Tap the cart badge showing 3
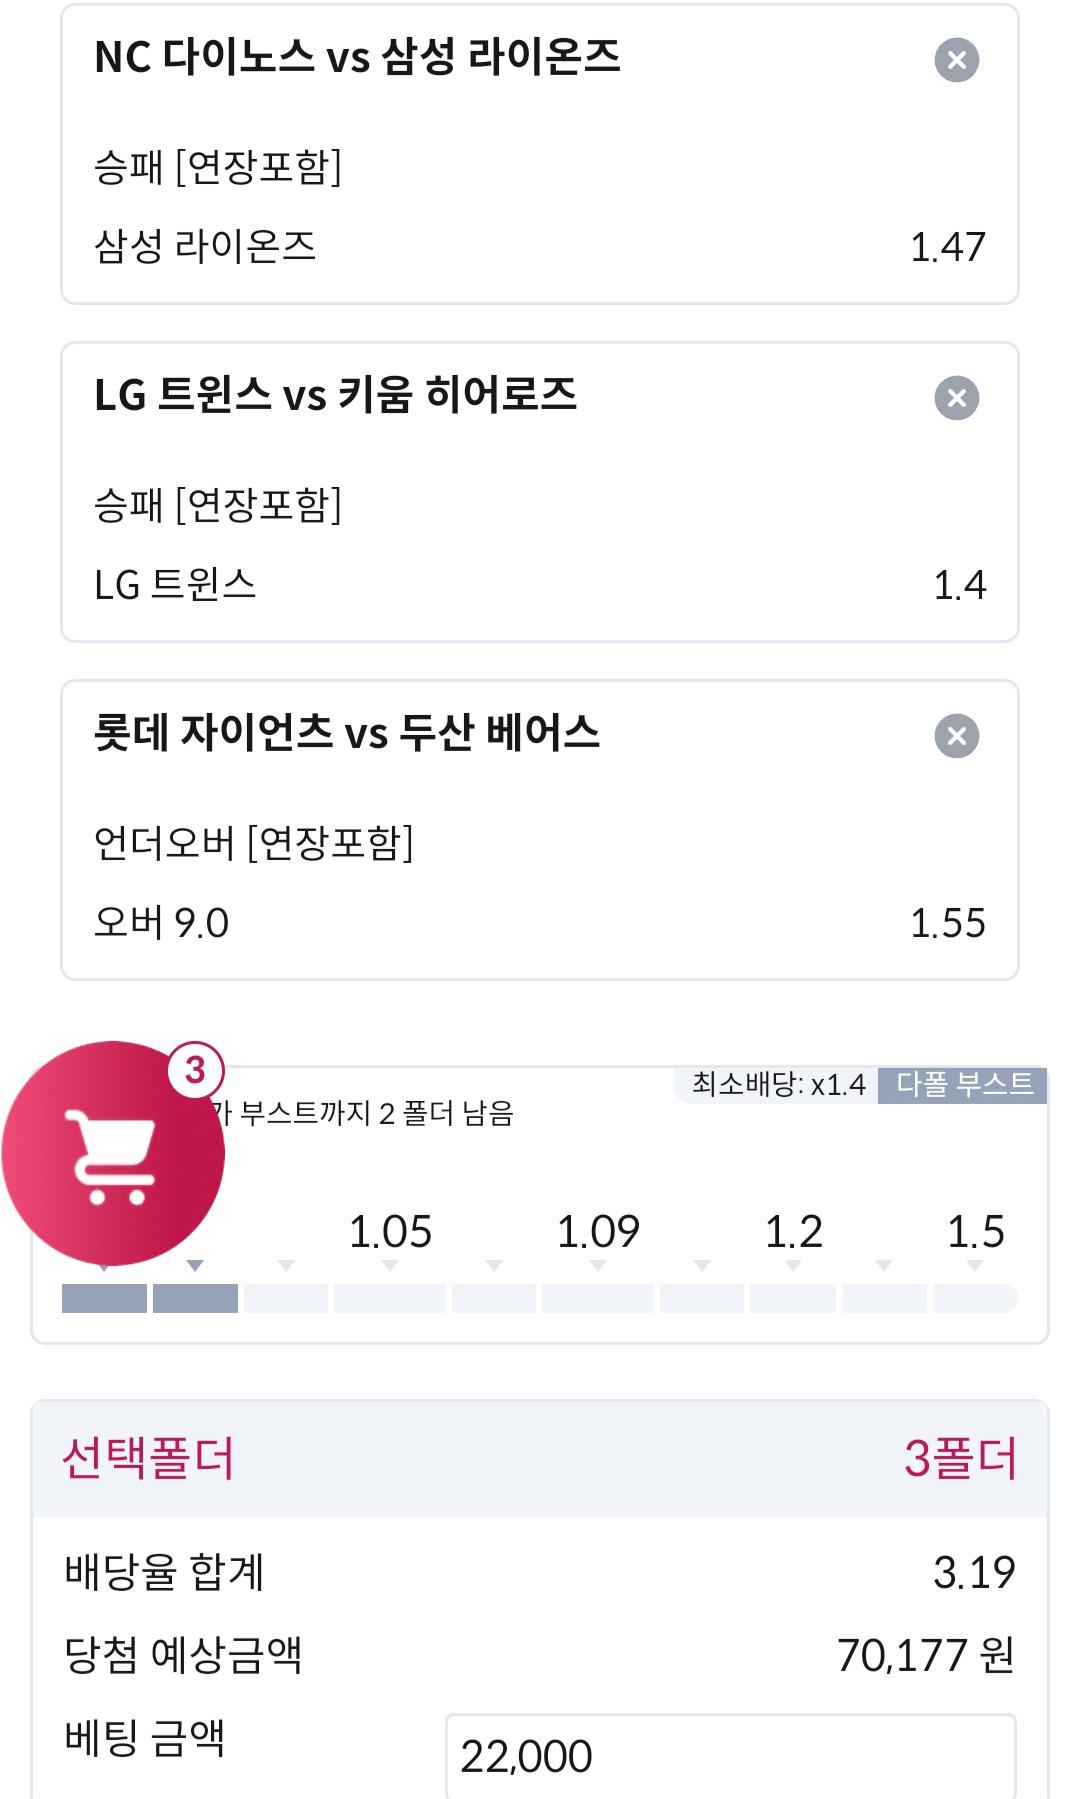 pyautogui.click(x=195, y=1071)
